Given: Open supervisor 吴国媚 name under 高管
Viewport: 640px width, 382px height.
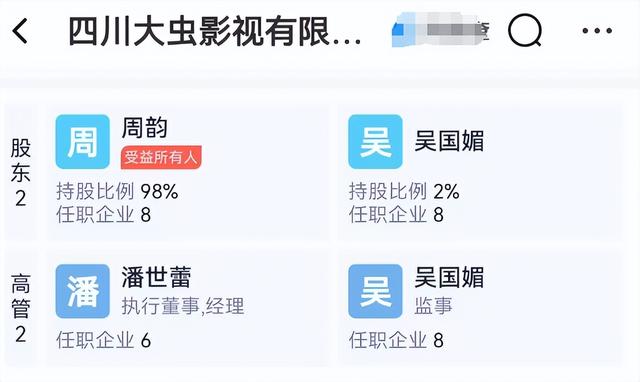Looking at the screenshot, I should click(449, 278).
